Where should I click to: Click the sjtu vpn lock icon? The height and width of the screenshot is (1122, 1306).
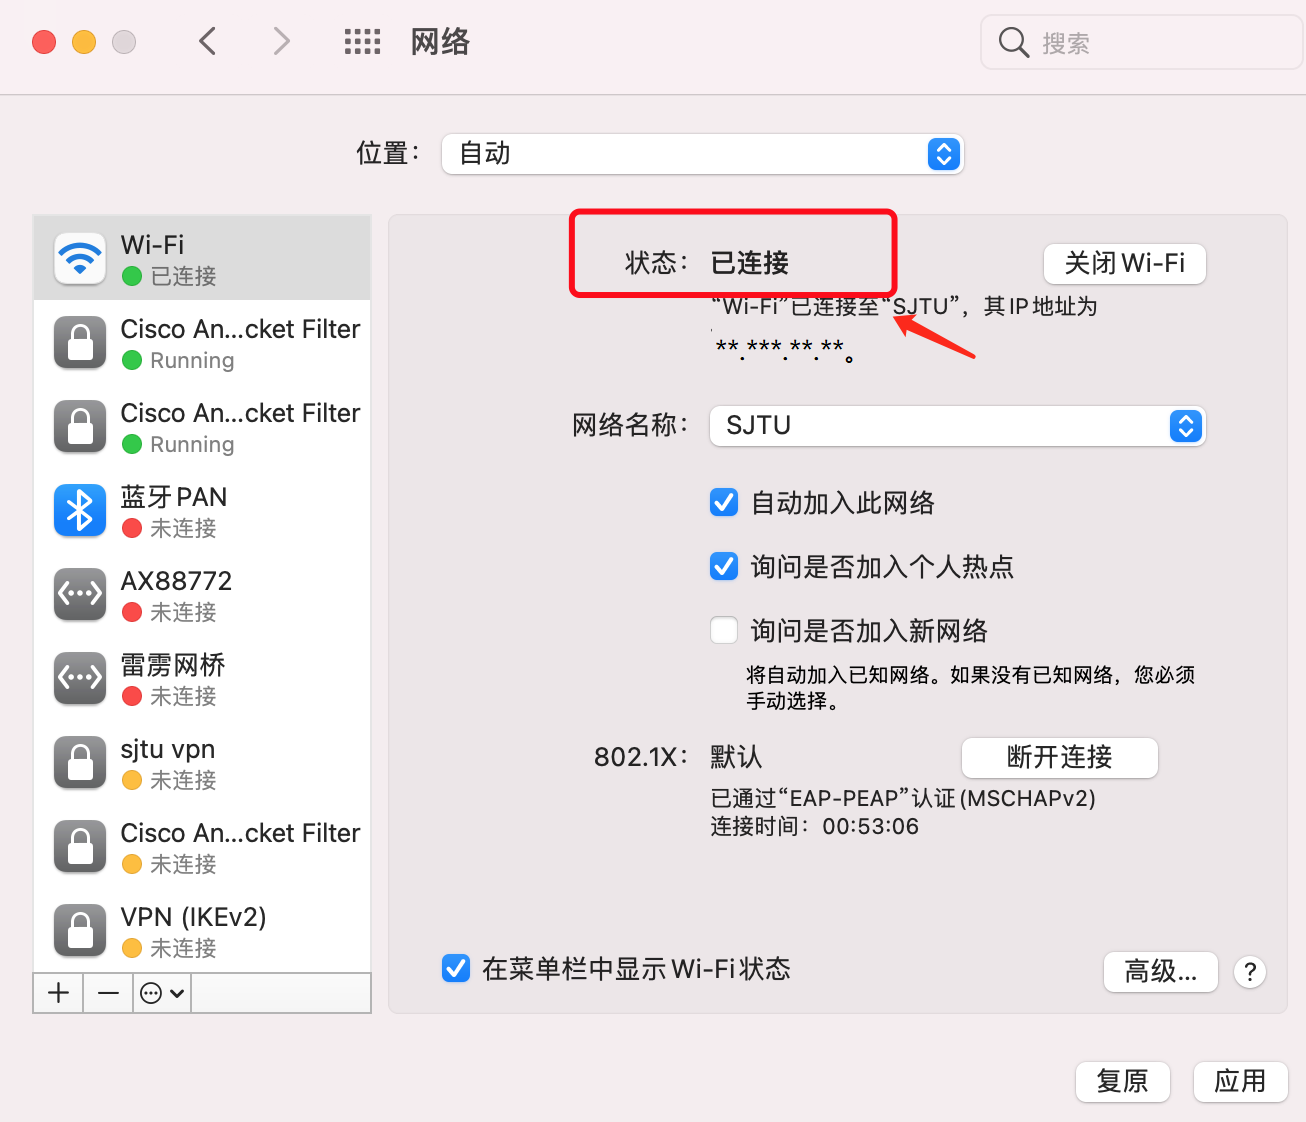pos(80,763)
